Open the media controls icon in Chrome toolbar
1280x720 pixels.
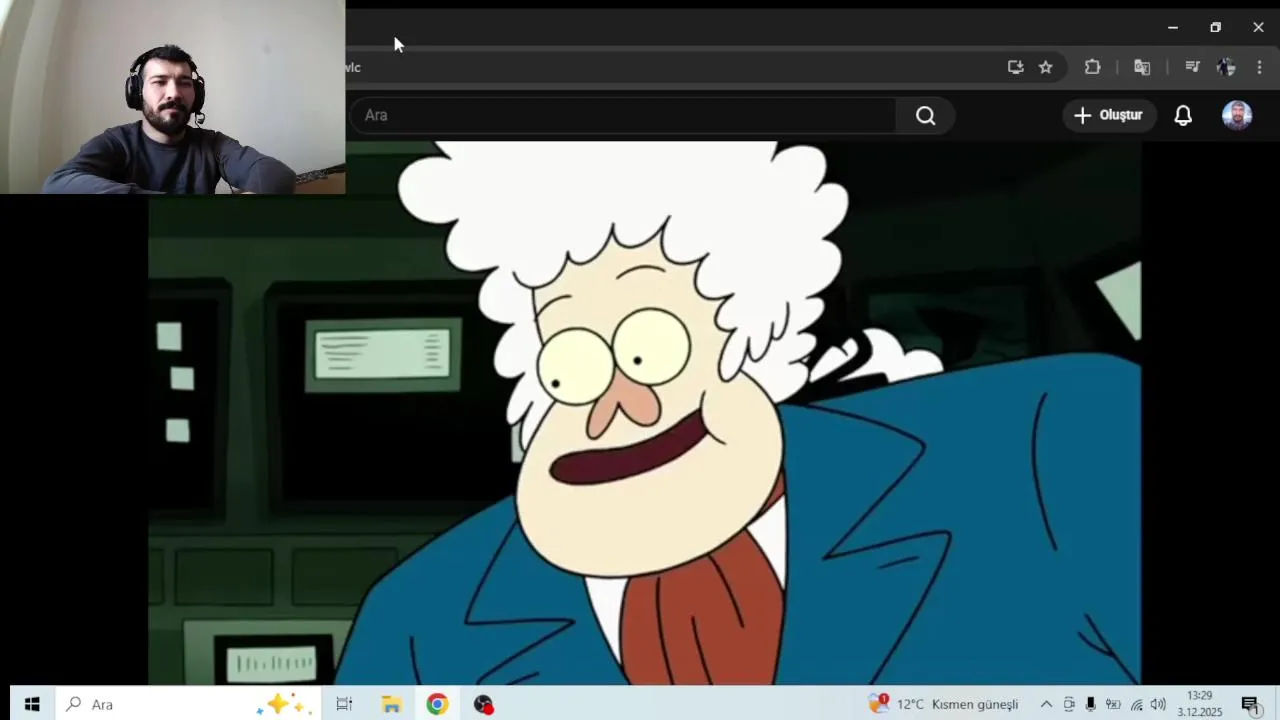pos(1192,67)
